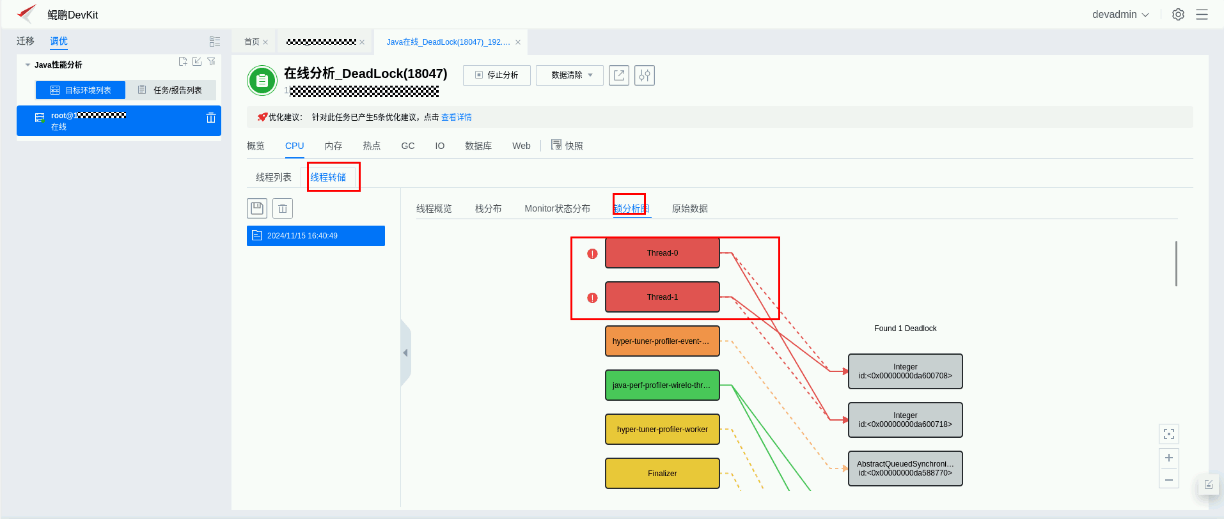1224x519 pixels.
Task: Select the 2024/11/15 16:40:49 dump entry
Action: 316,236
